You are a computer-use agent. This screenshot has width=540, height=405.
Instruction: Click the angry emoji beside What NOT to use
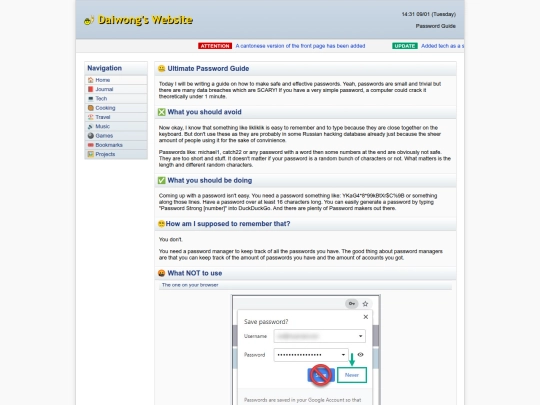coord(162,273)
